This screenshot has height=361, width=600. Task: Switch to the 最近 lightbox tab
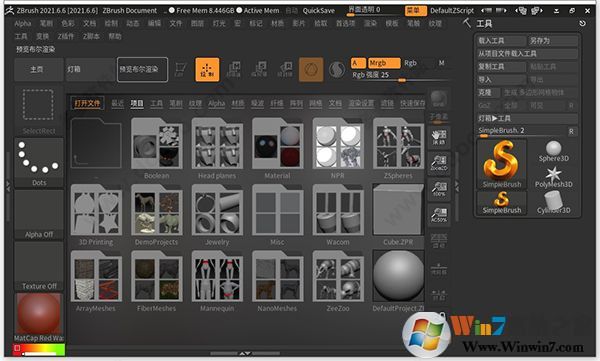click(x=117, y=103)
